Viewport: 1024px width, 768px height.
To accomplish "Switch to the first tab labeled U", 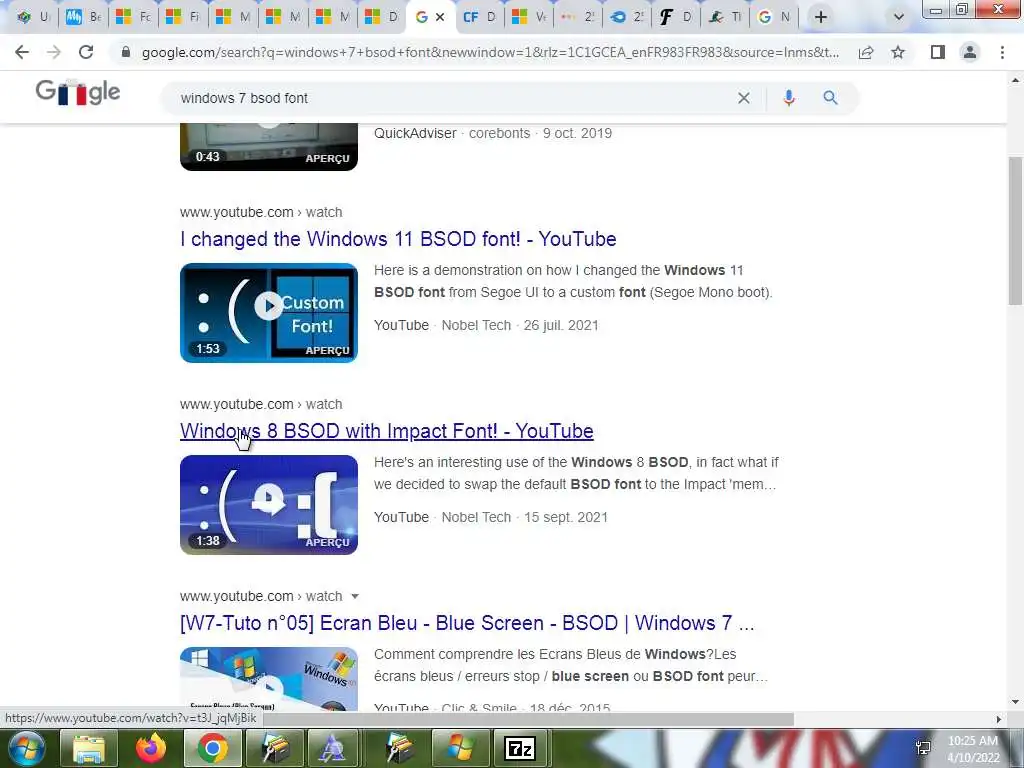I will (x=33, y=17).
